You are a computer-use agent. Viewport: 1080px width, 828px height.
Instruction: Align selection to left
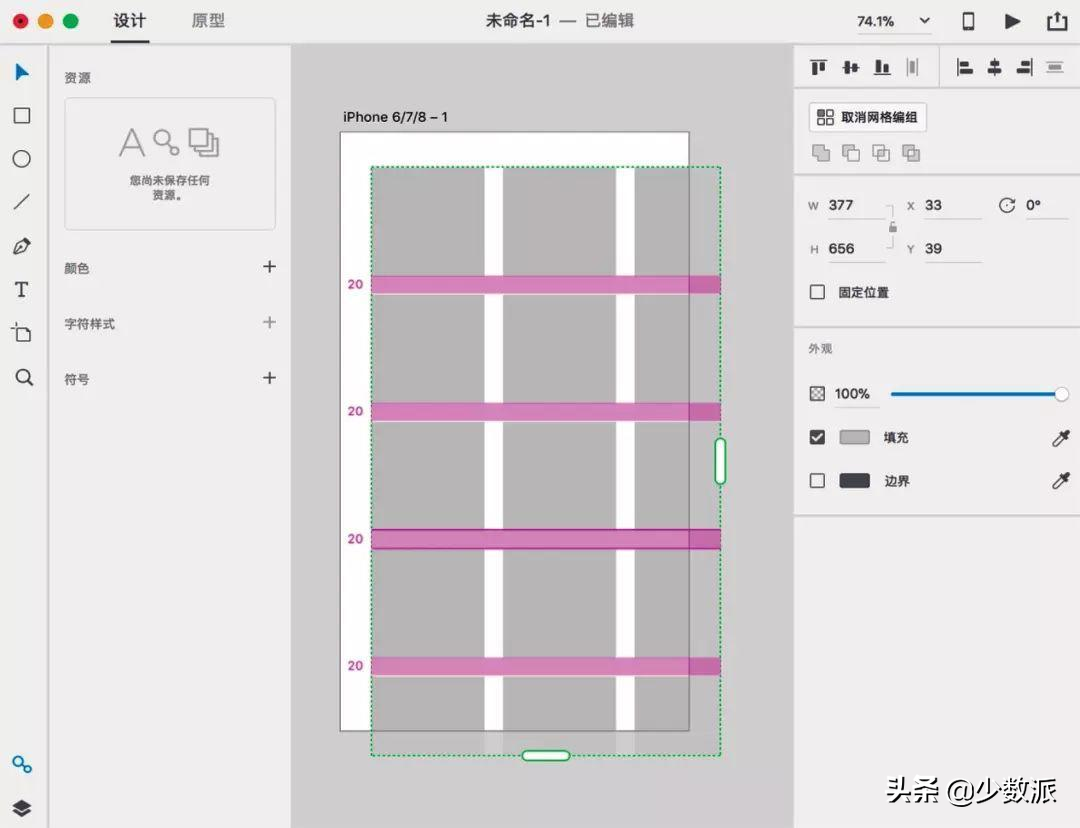pos(964,67)
